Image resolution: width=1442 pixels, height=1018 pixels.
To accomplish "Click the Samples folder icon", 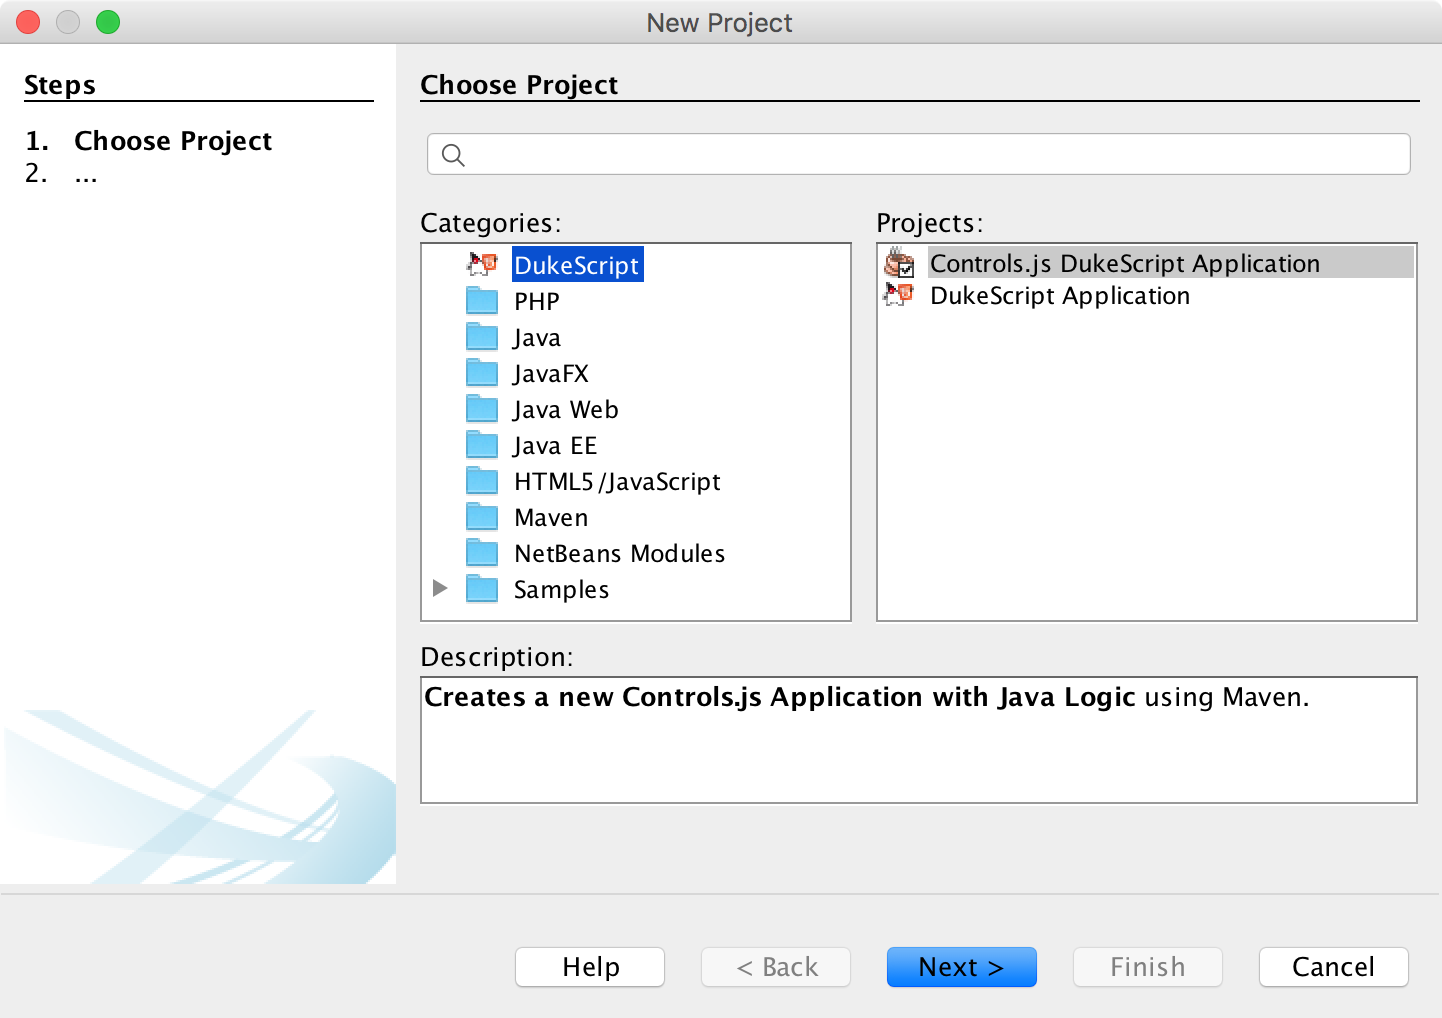I will [x=482, y=589].
